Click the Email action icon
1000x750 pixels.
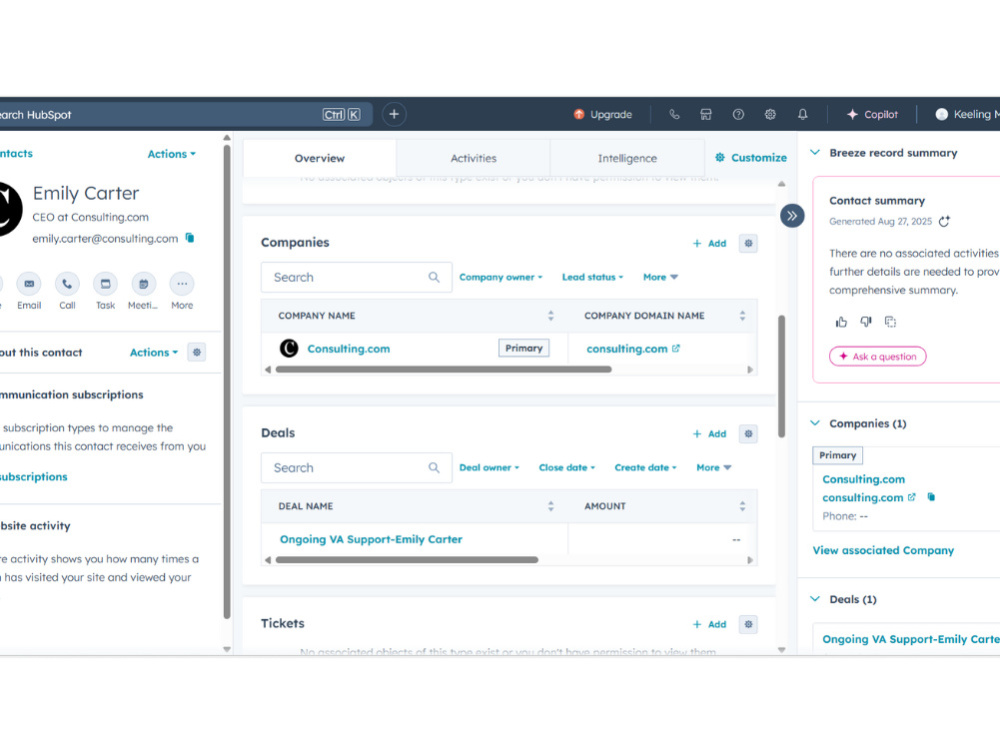pos(29,284)
